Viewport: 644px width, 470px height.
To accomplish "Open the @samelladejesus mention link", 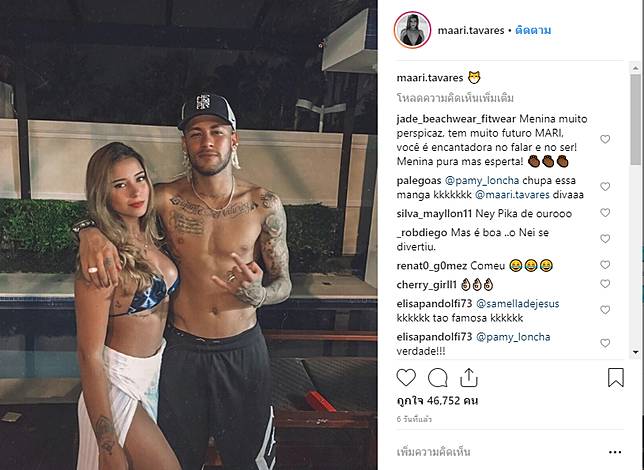I will pyautogui.click(x=518, y=304).
